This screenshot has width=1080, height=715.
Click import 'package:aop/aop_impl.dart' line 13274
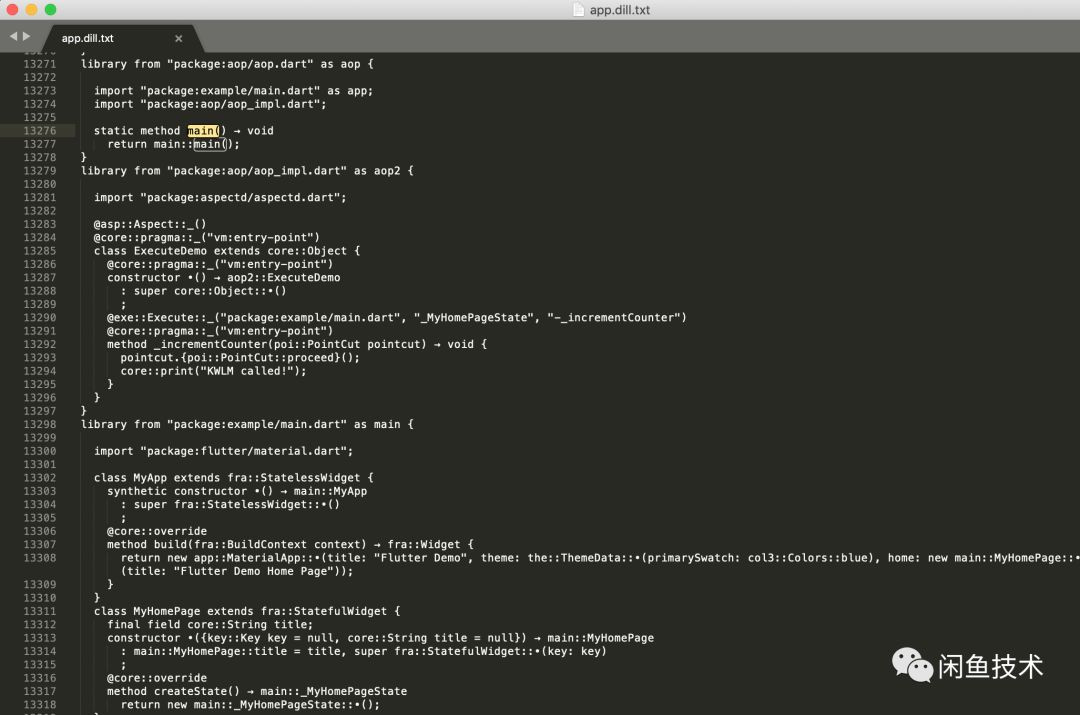click(x=210, y=104)
